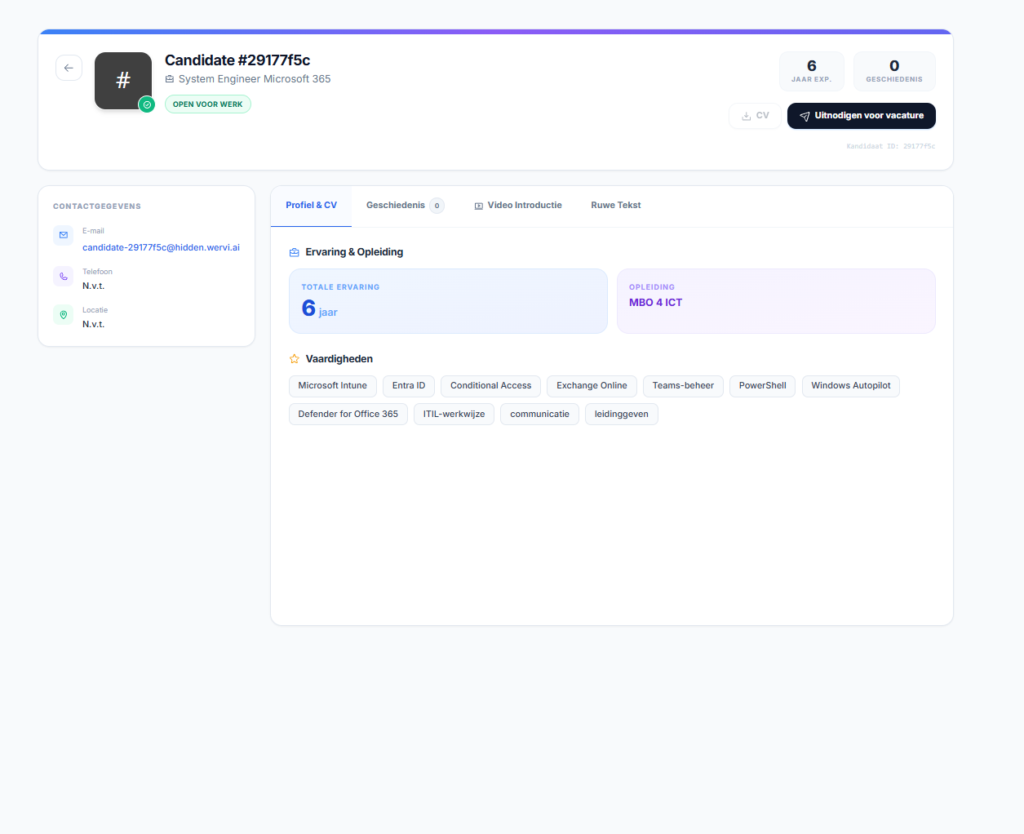
Task: Click the Ervaring & Opleiding section icon
Action: point(295,252)
